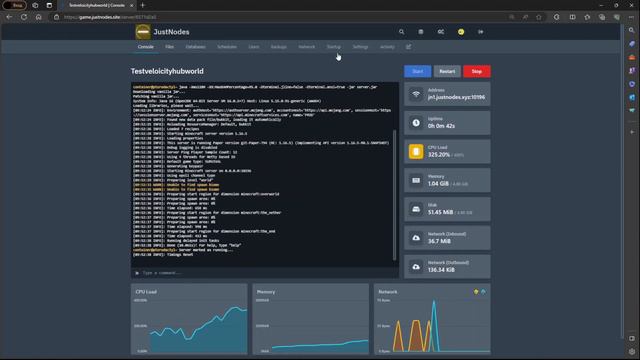The width and height of the screenshot is (640, 360).
Task: Click the page vertical scrollbar
Action: tap(622, 180)
